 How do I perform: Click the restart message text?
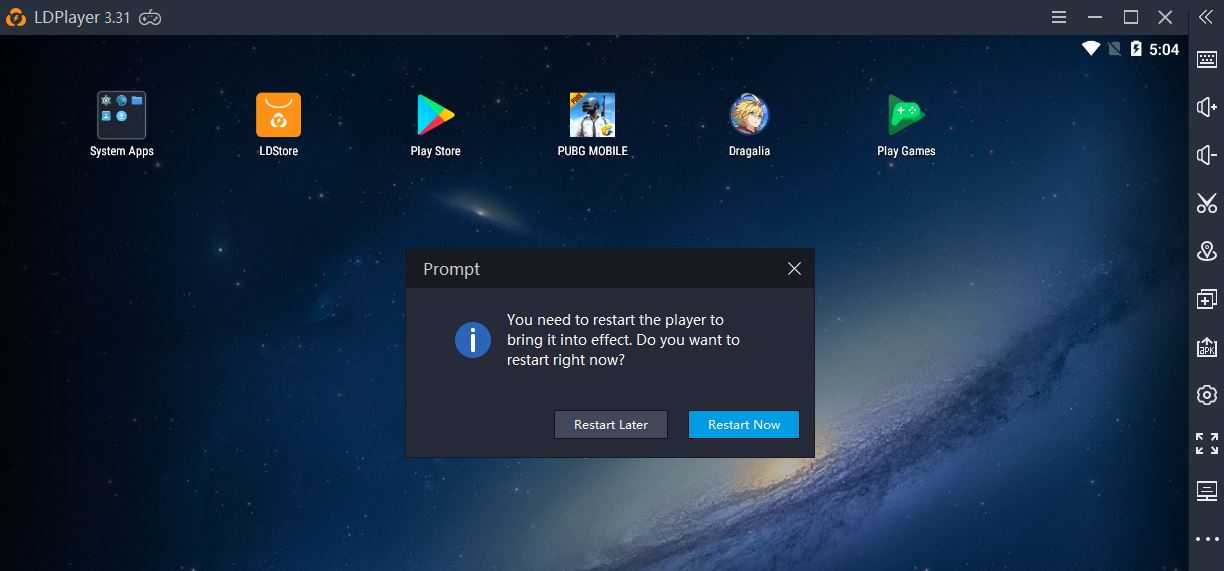click(623, 340)
